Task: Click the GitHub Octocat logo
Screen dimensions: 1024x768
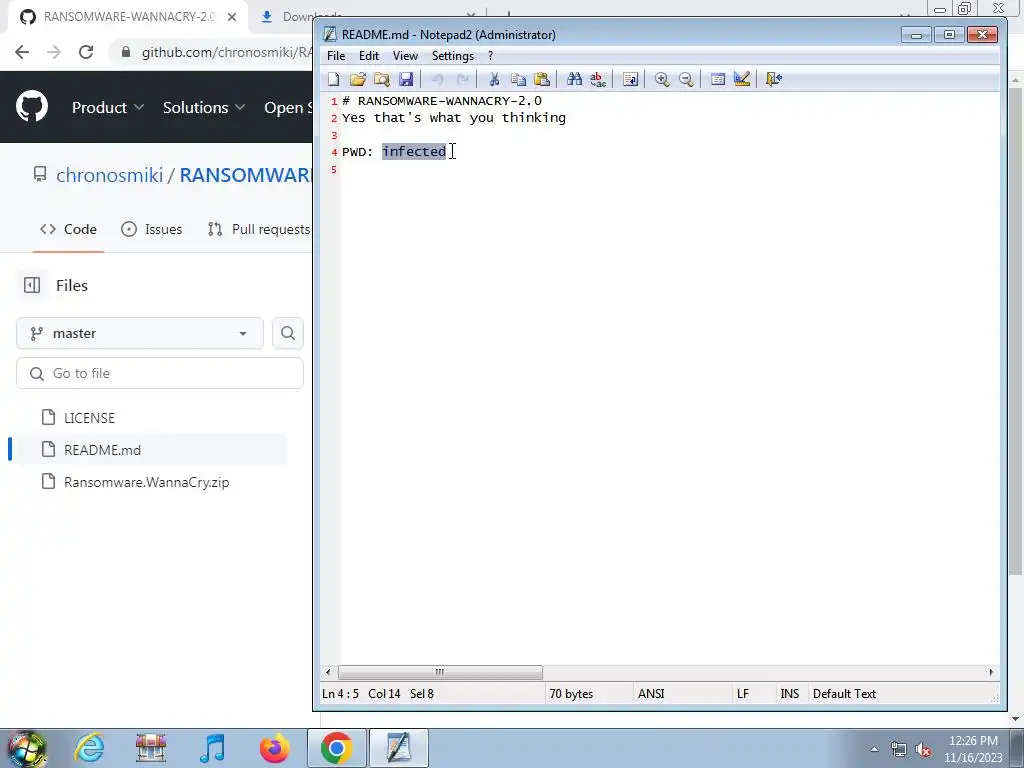Action: click(x=31, y=107)
